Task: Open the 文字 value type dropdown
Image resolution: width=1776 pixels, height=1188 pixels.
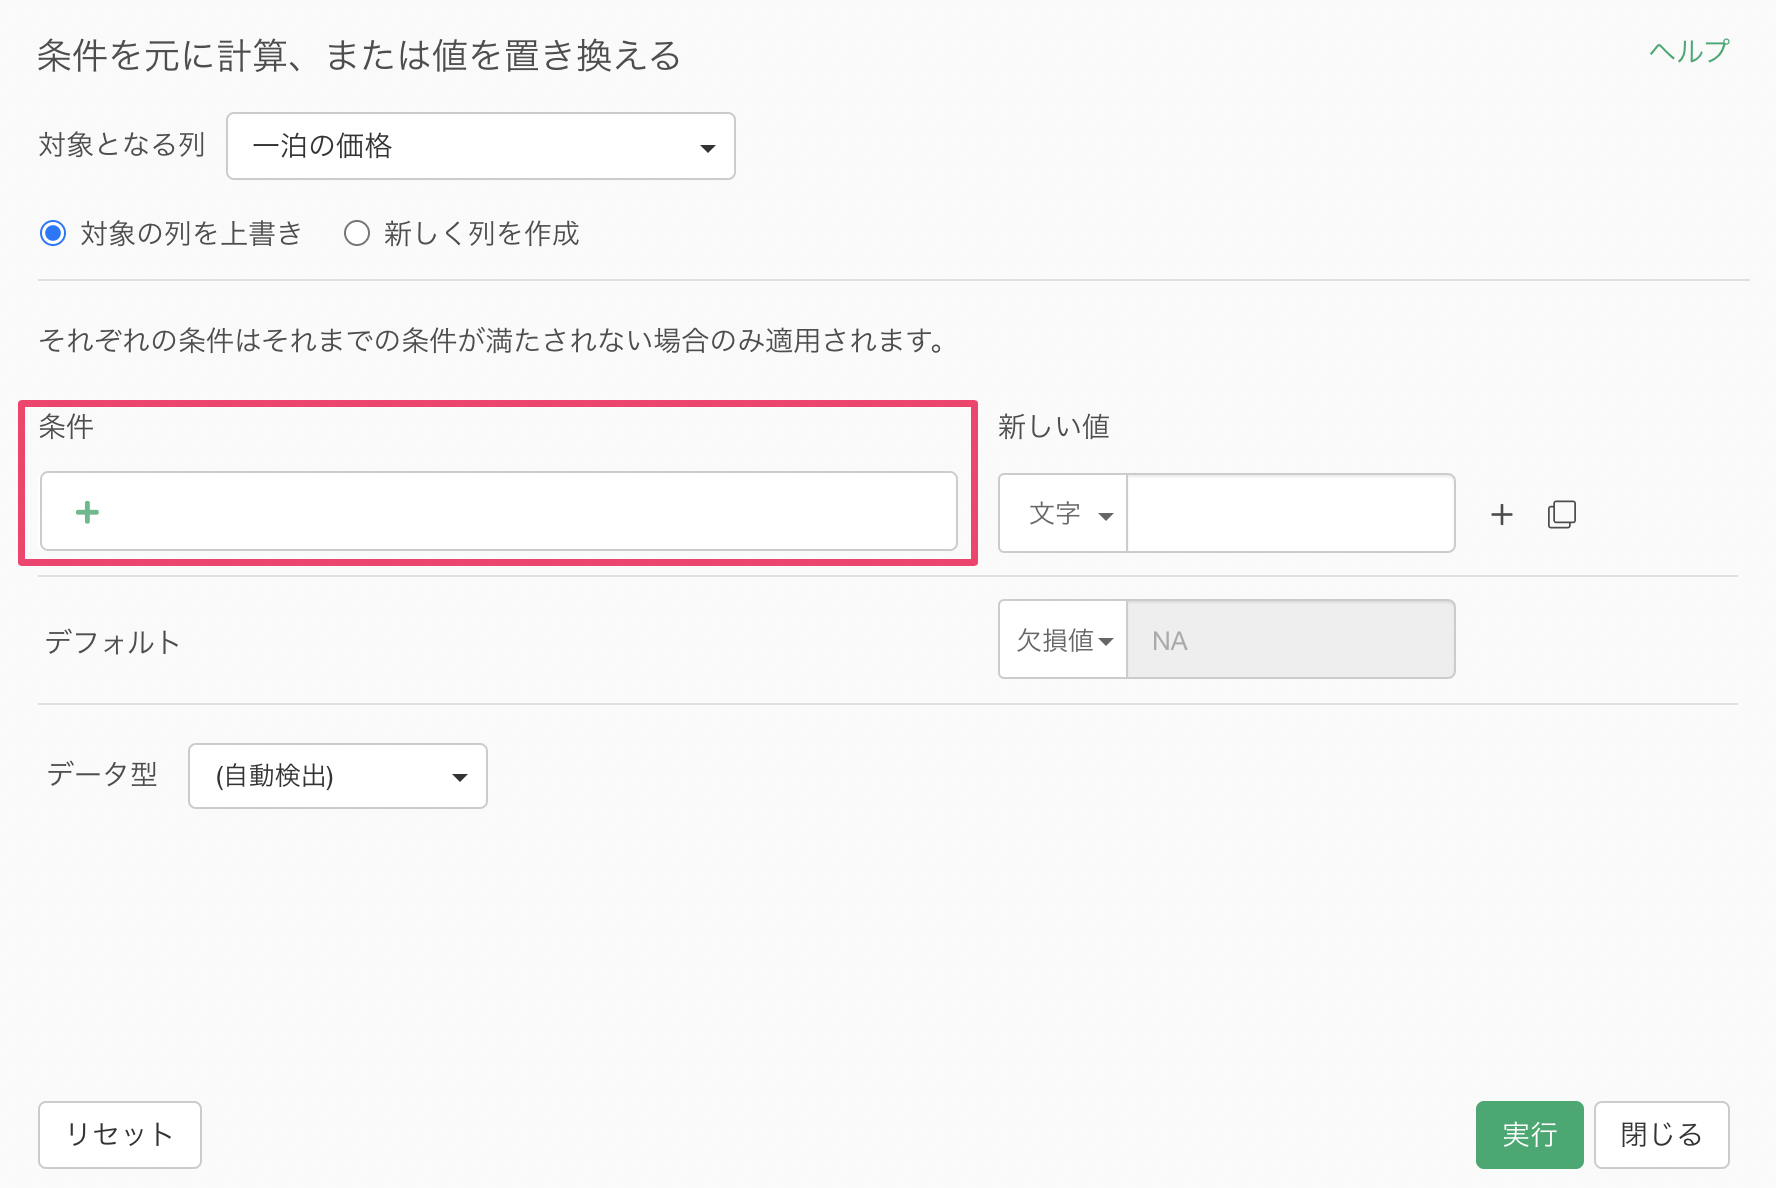Action: point(1063,514)
